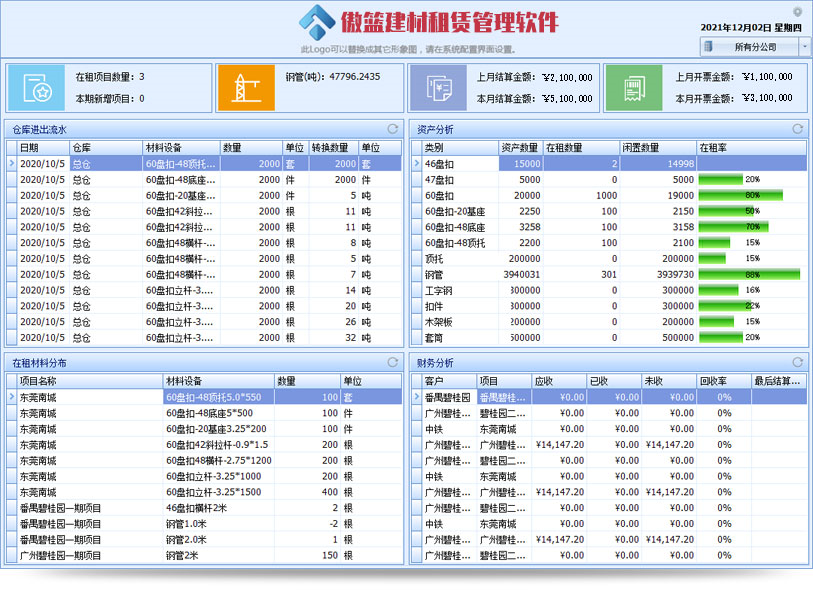Screen dimensions: 813x596
Task: Refresh the 财务分析 panel
Action: [x=796, y=361]
